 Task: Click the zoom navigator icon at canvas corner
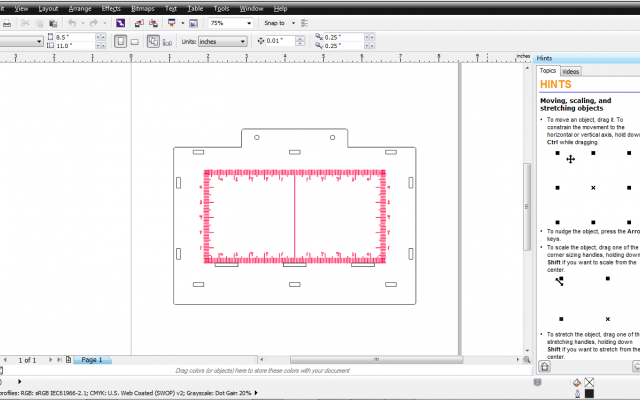[527, 360]
